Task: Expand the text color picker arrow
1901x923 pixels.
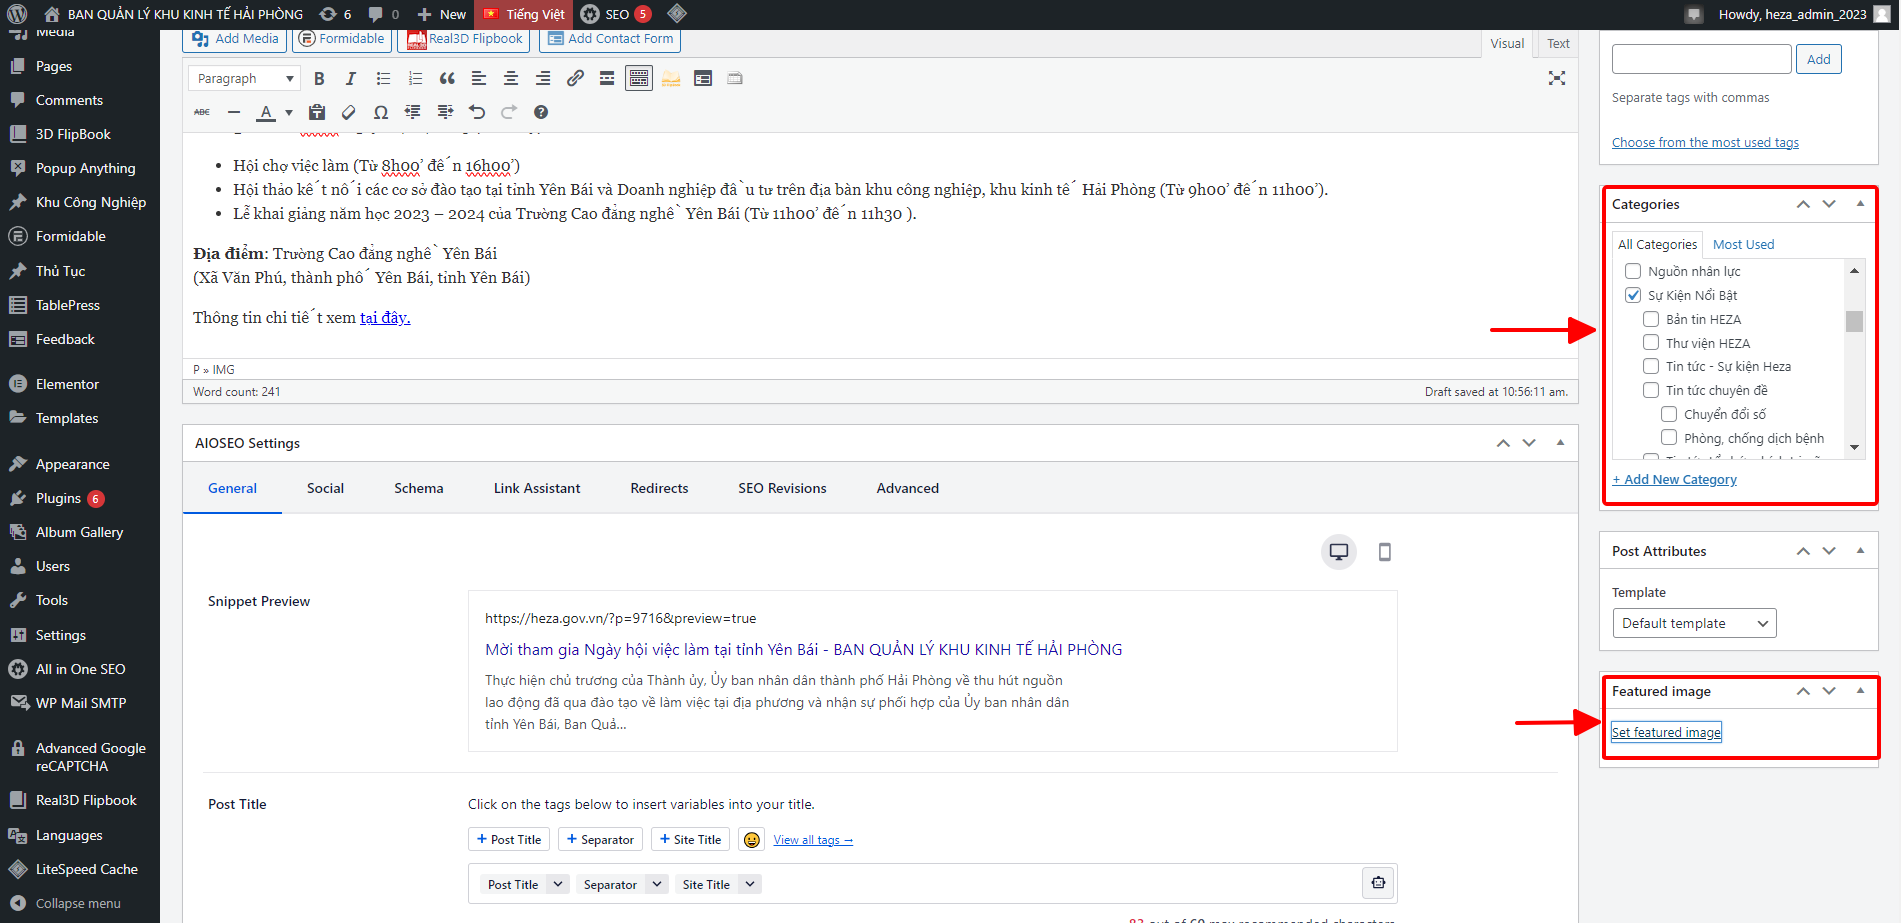Action: 289,113
